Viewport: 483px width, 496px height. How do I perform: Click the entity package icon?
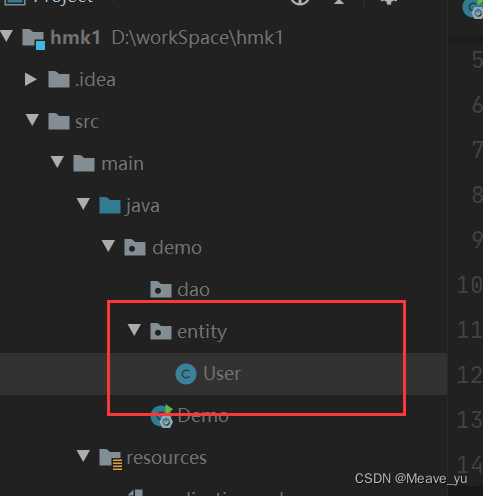pyautogui.click(x=161, y=331)
